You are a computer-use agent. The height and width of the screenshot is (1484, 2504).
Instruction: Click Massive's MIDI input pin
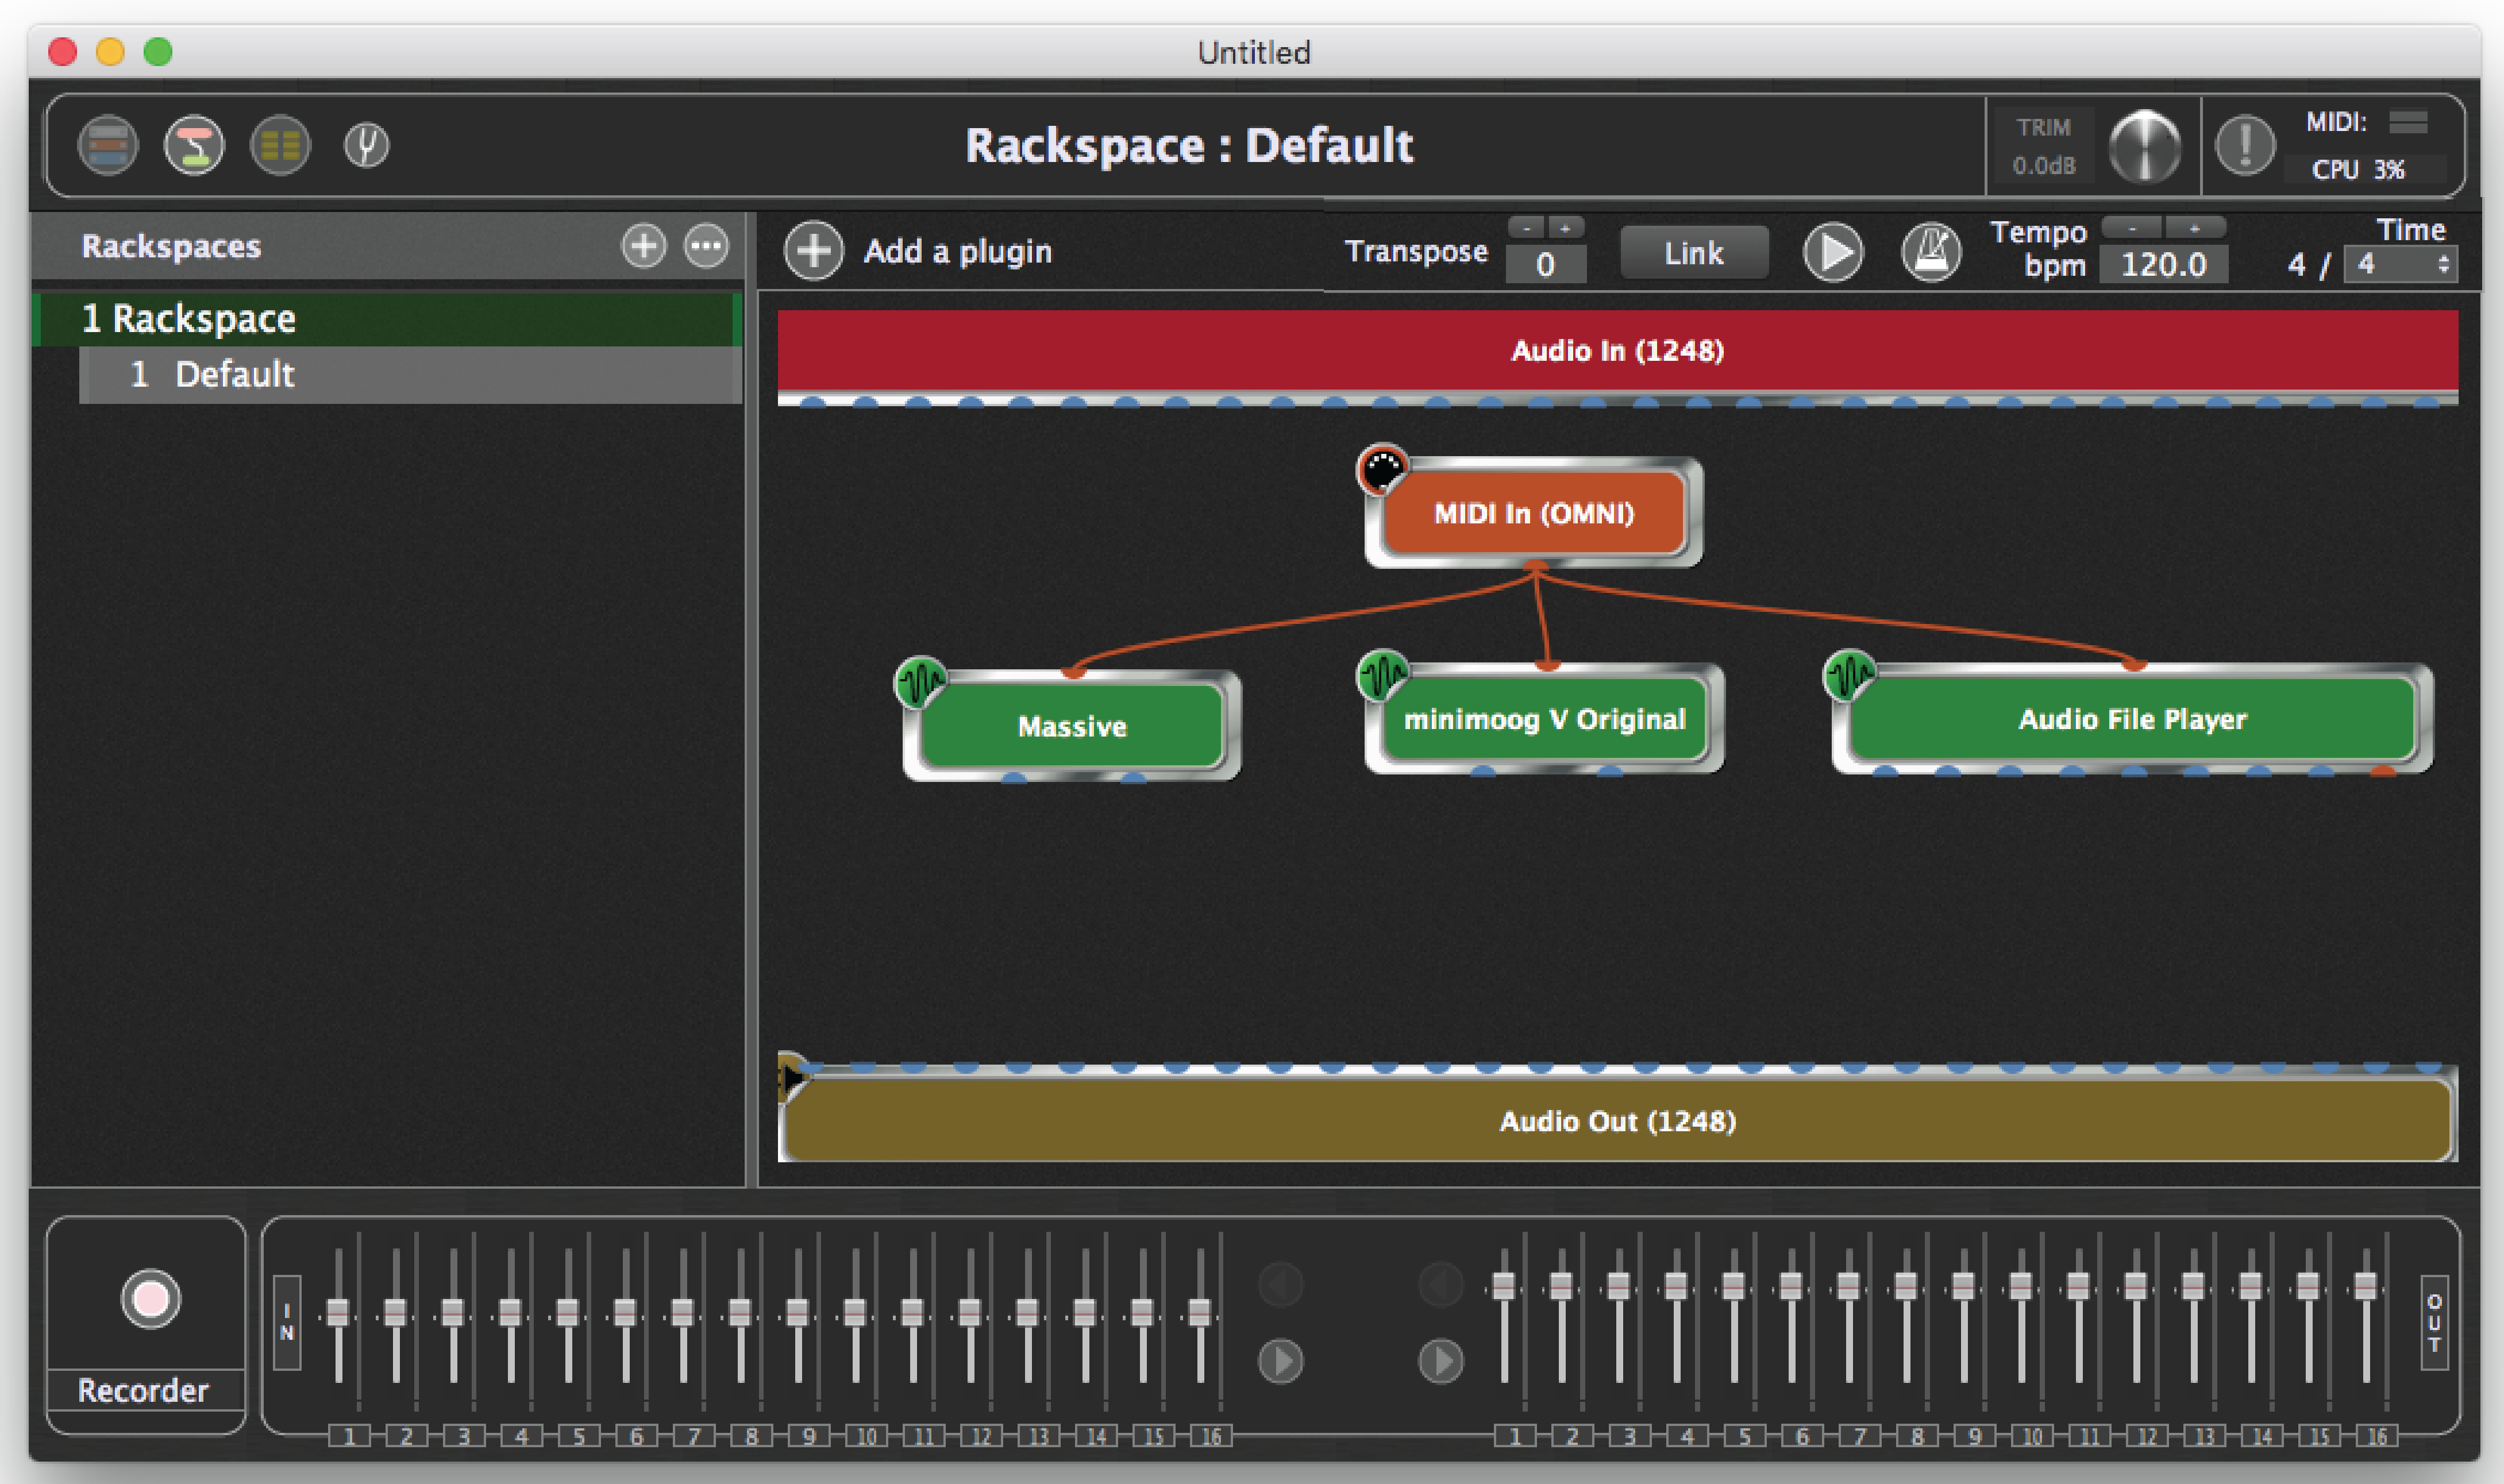(x=1074, y=672)
